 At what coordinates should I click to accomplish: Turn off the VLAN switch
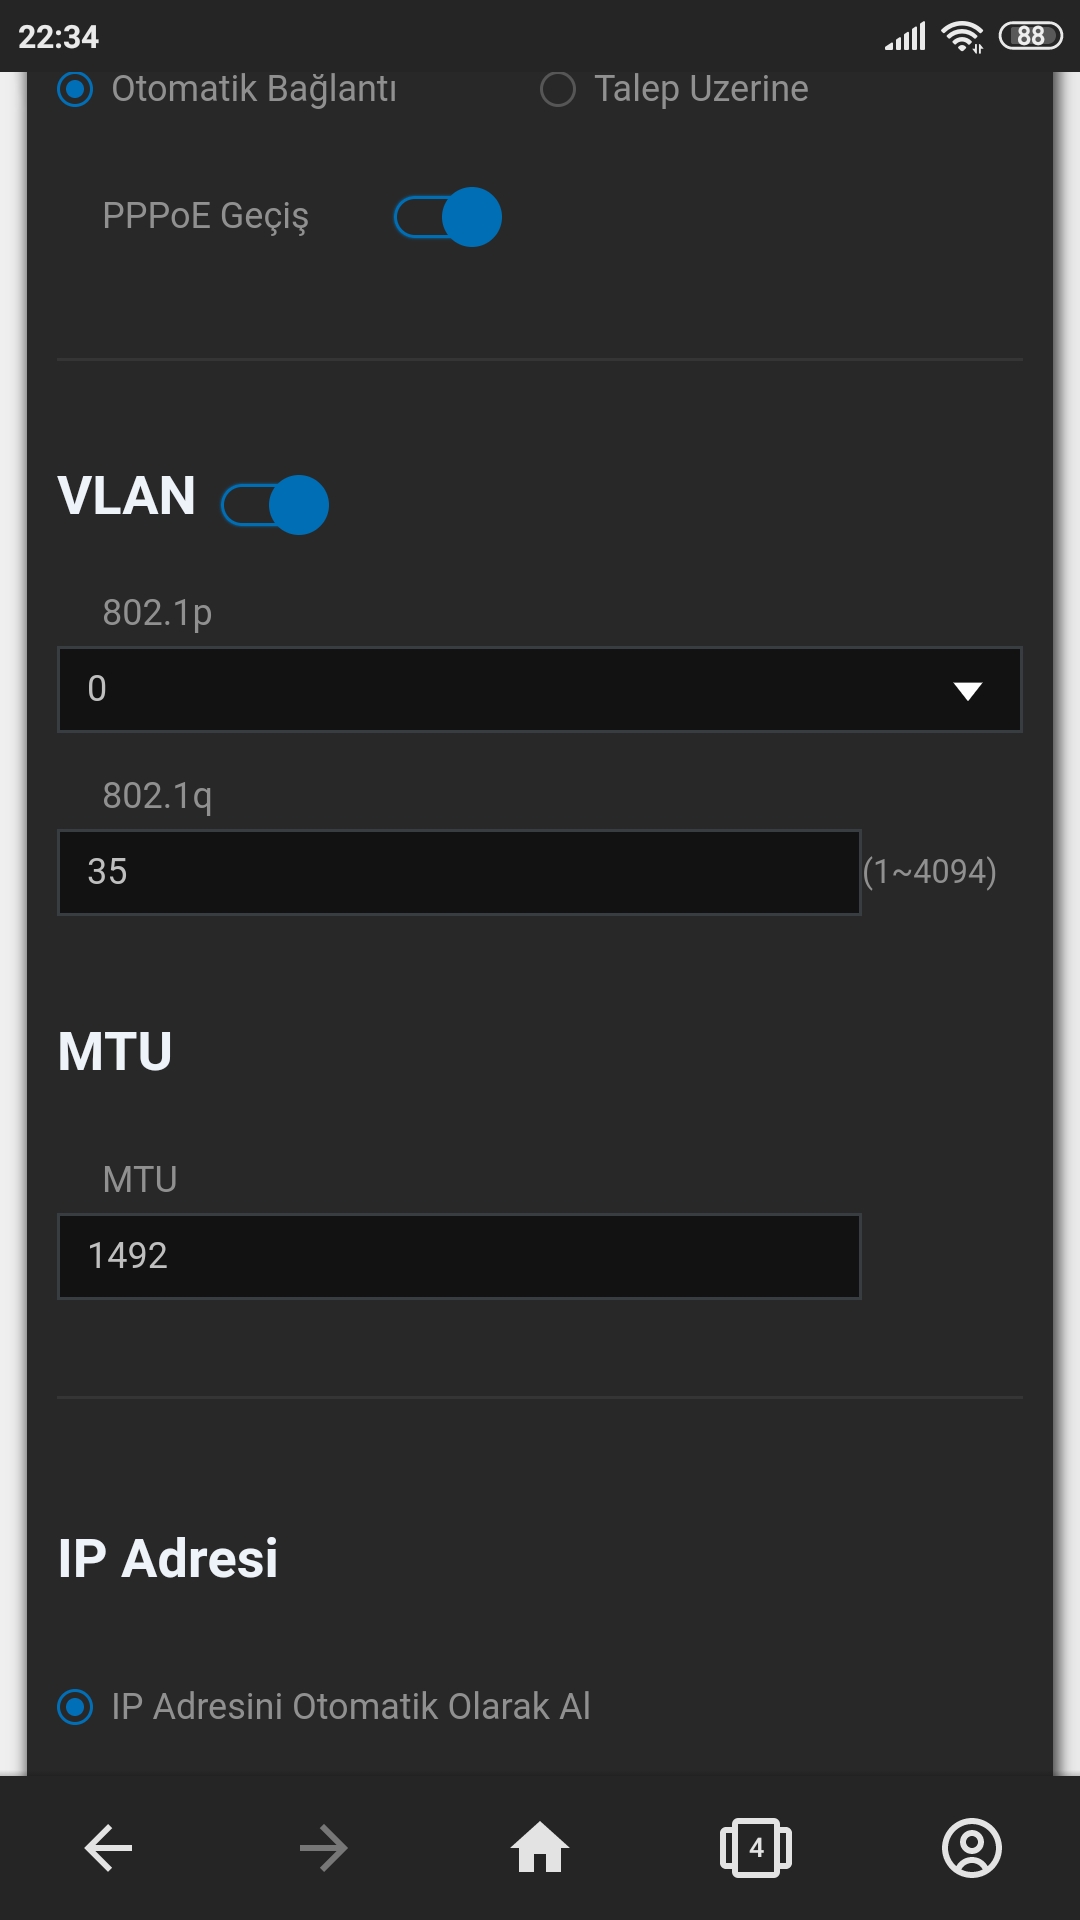(275, 505)
